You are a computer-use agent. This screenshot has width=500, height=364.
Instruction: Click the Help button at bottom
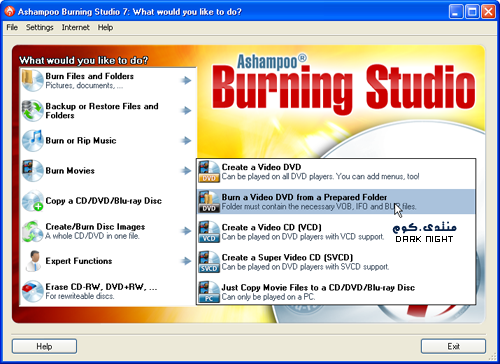click(x=44, y=346)
